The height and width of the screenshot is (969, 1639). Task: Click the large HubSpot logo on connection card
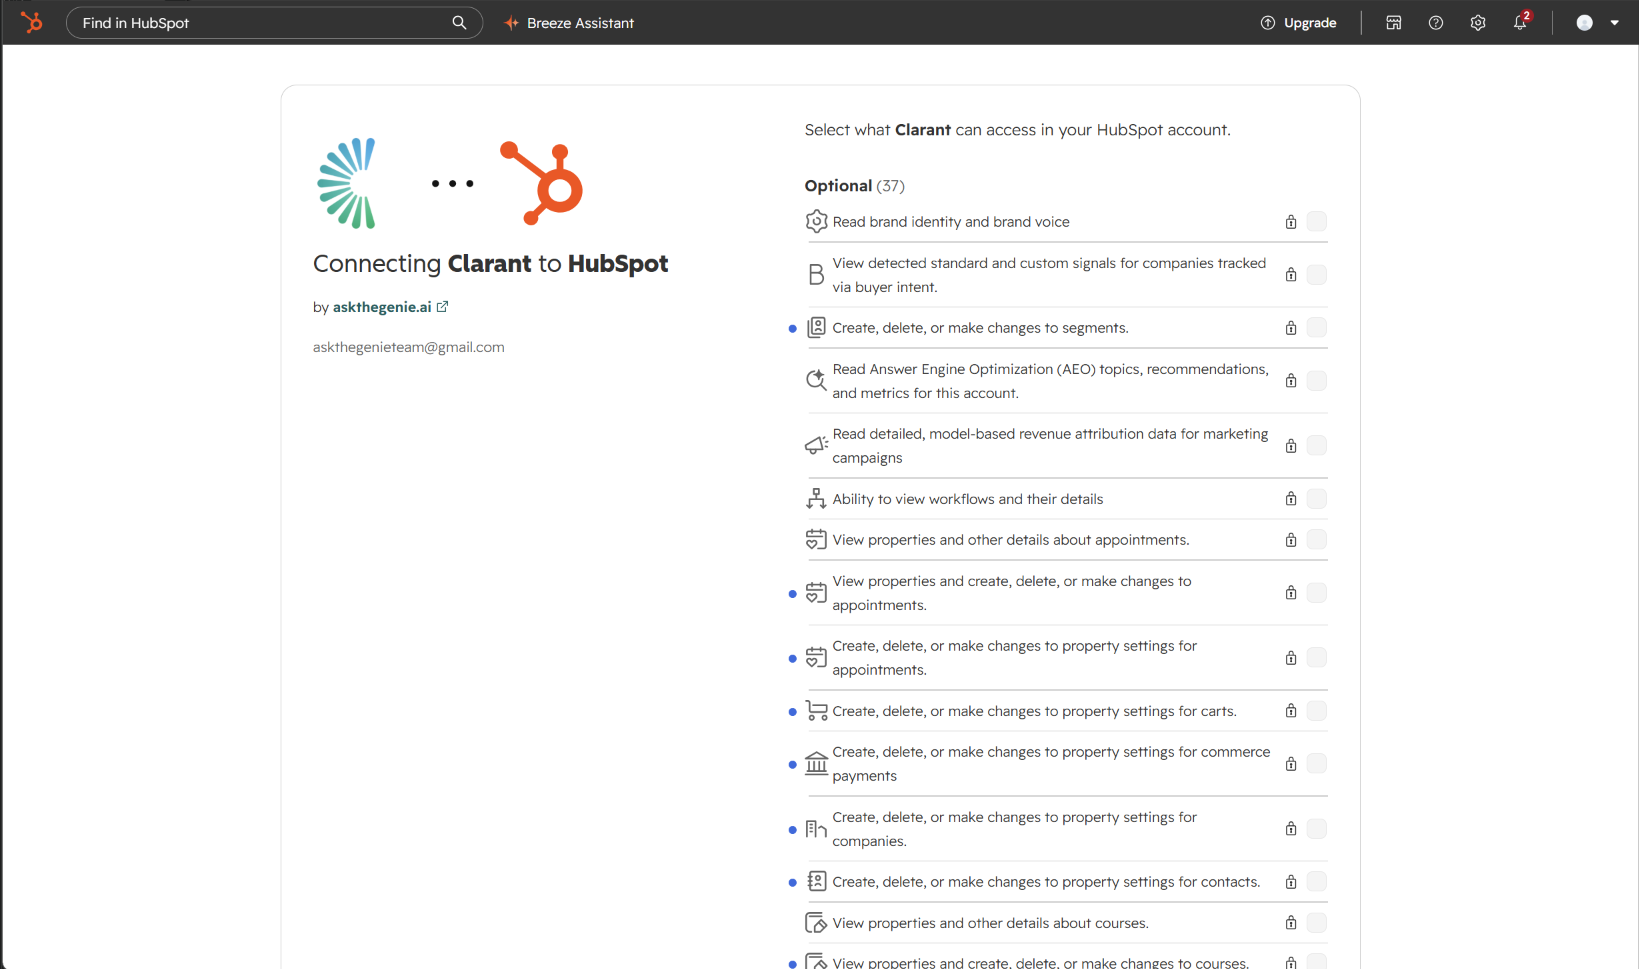(x=541, y=183)
